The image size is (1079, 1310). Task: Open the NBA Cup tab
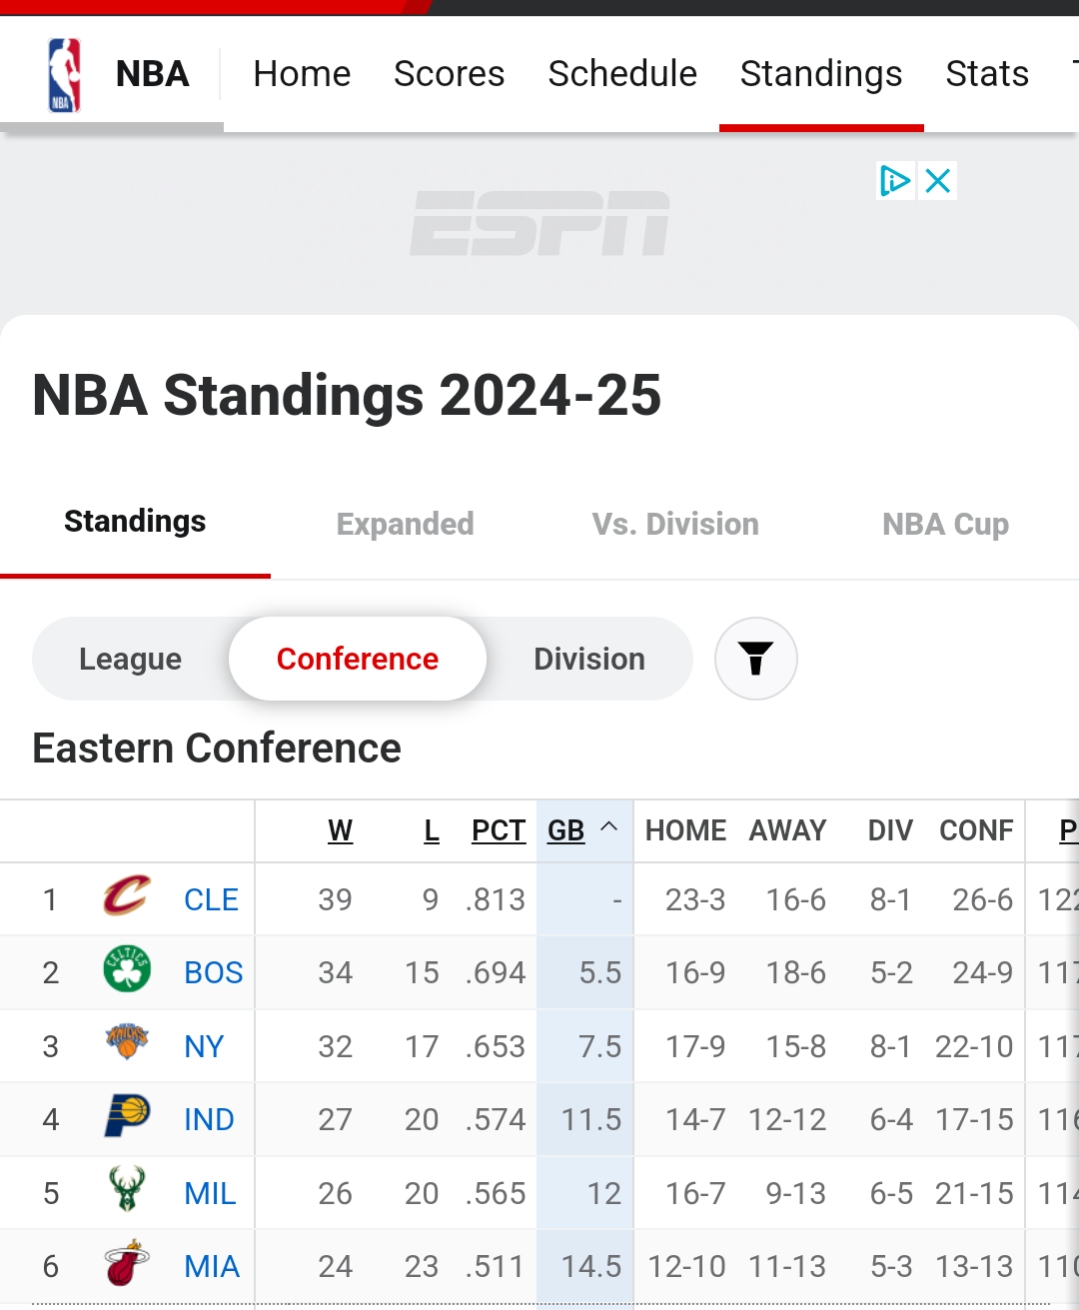coord(945,524)
